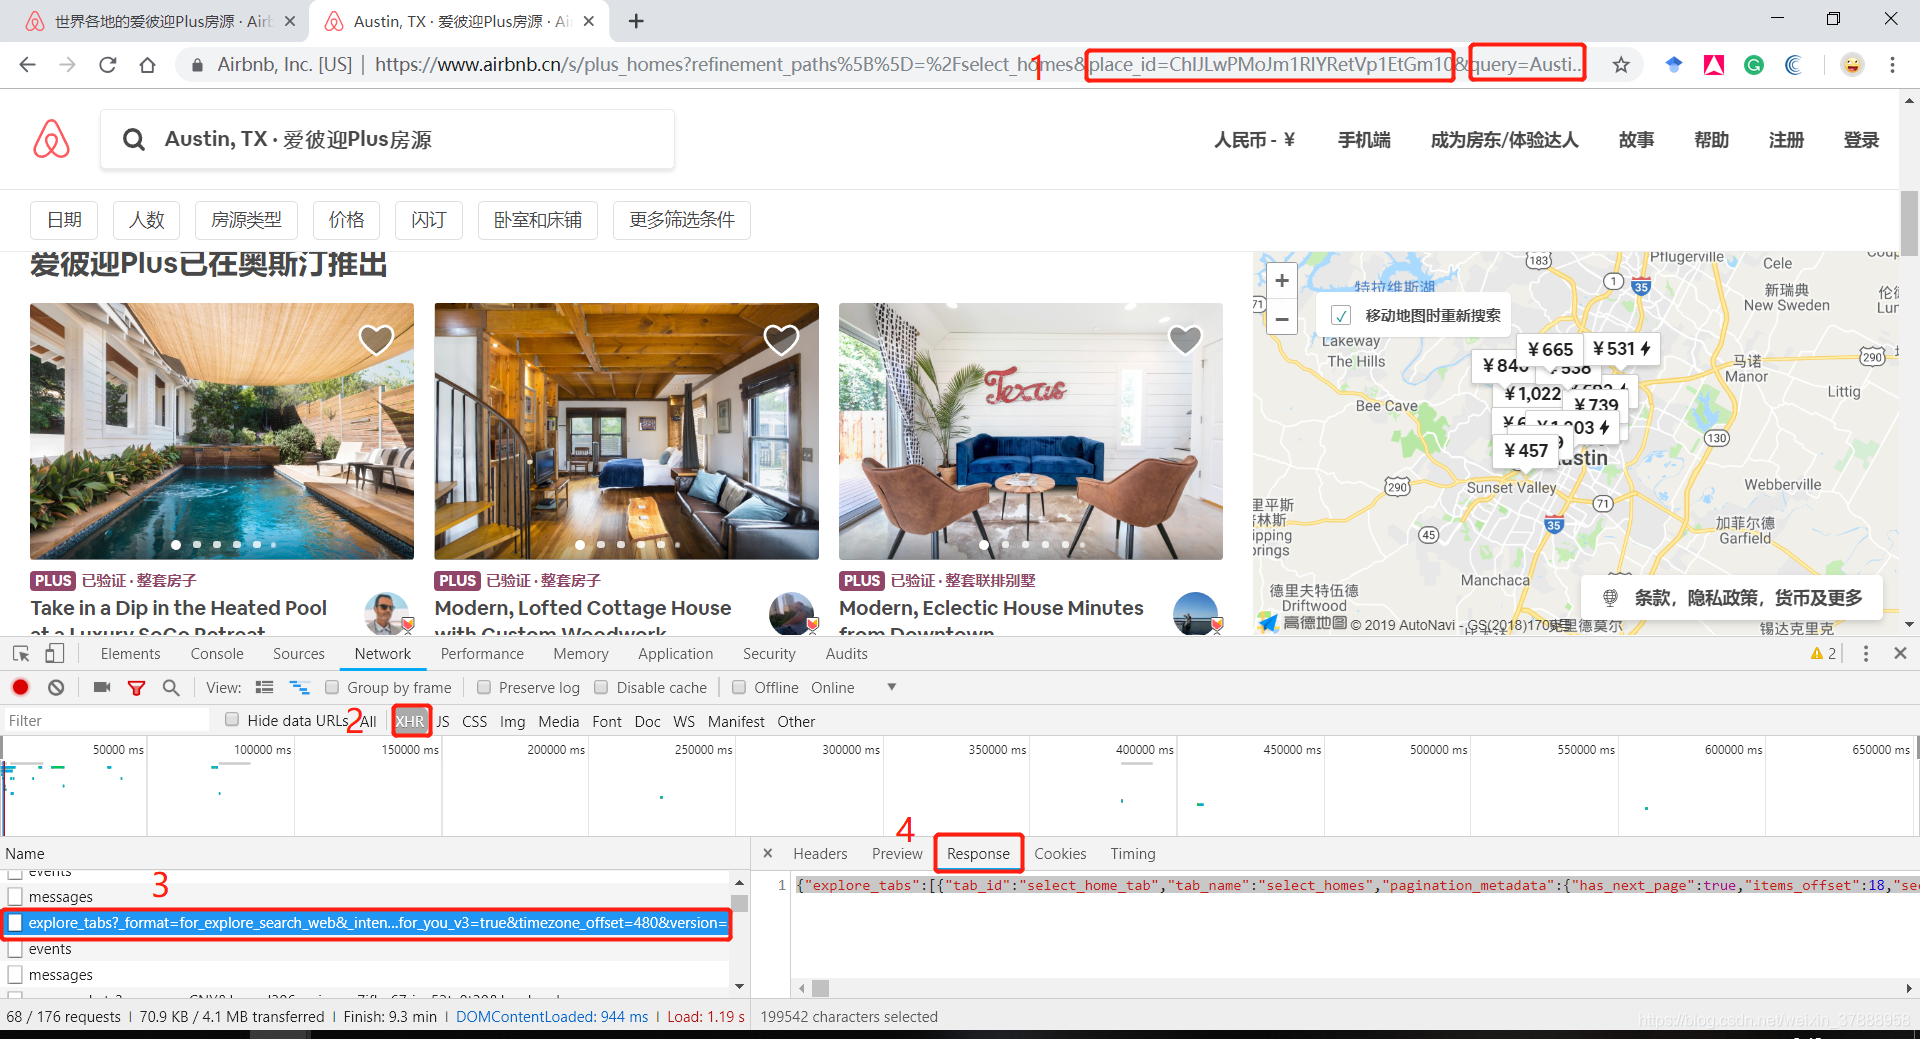Open the Console tab

[x=217, y=654]
